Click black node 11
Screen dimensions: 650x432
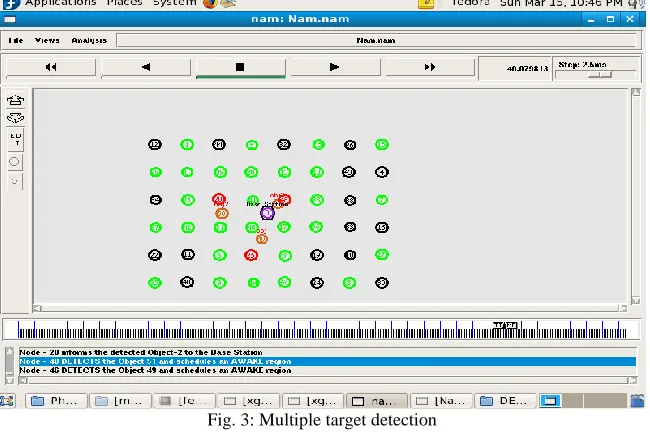point(188,254)
